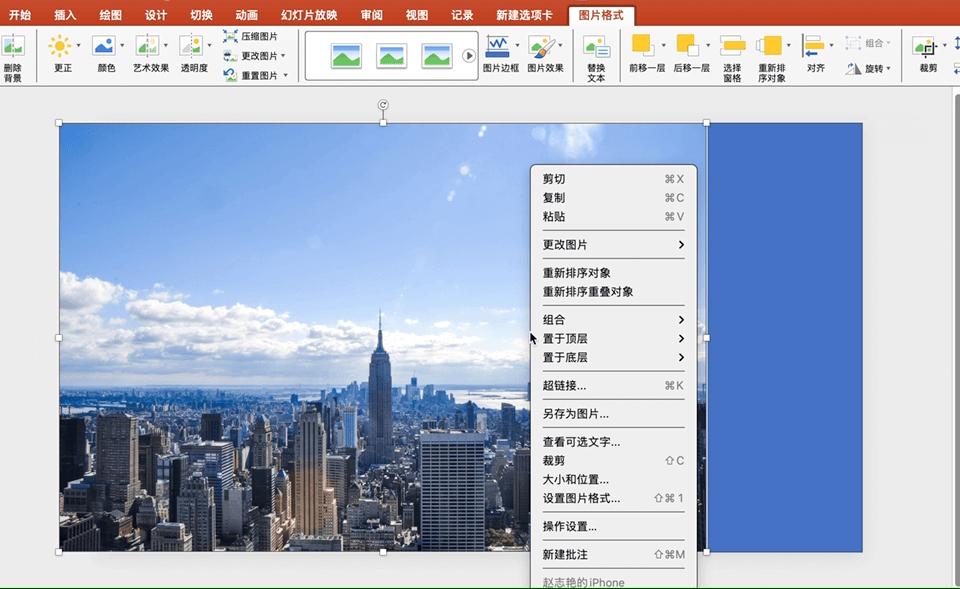Click the 替换文本 alt text icon

click(596, 47)
